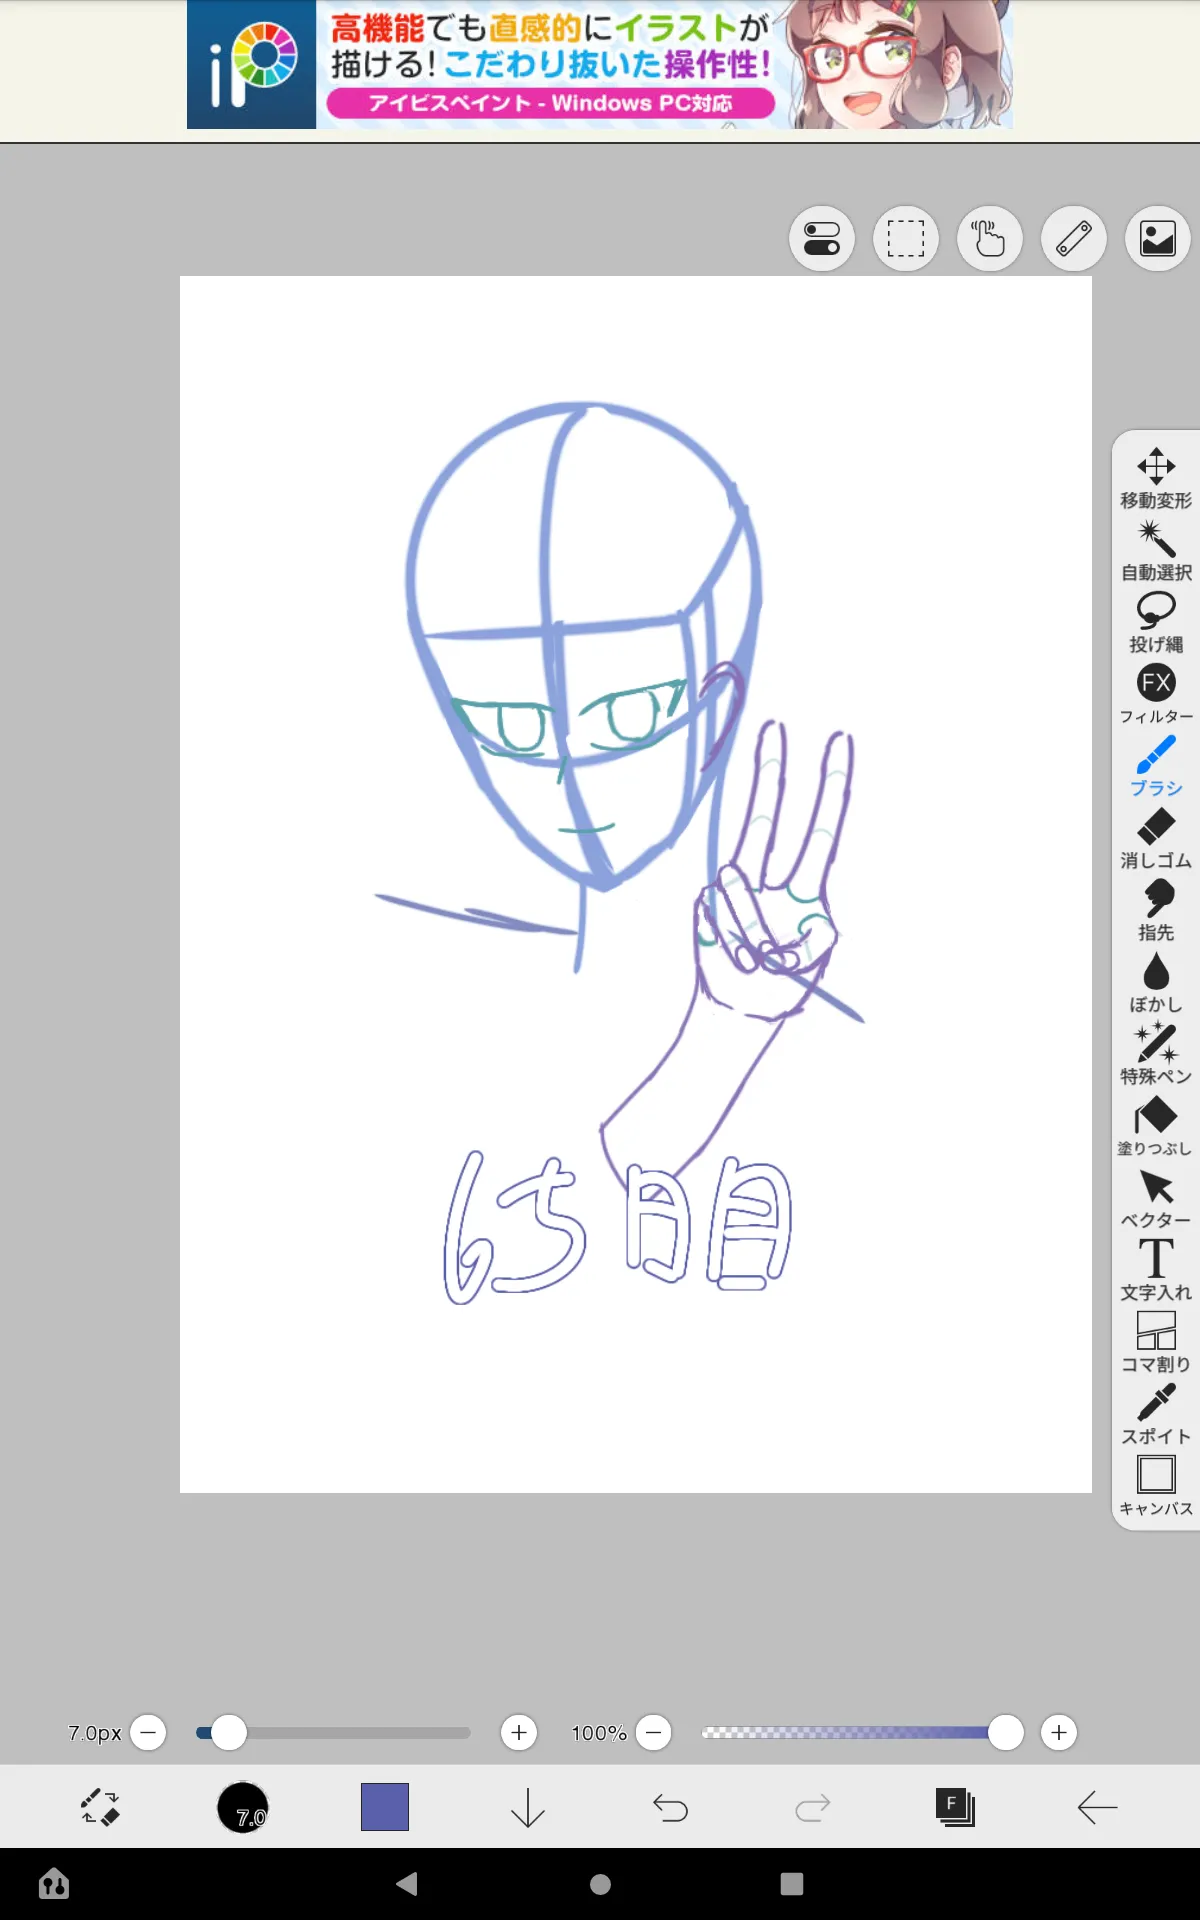The height and width of the screenshot is (1920, 1200).
Task: Tap the brush/eraser switch icon
Action: (x=100, y=1807)
